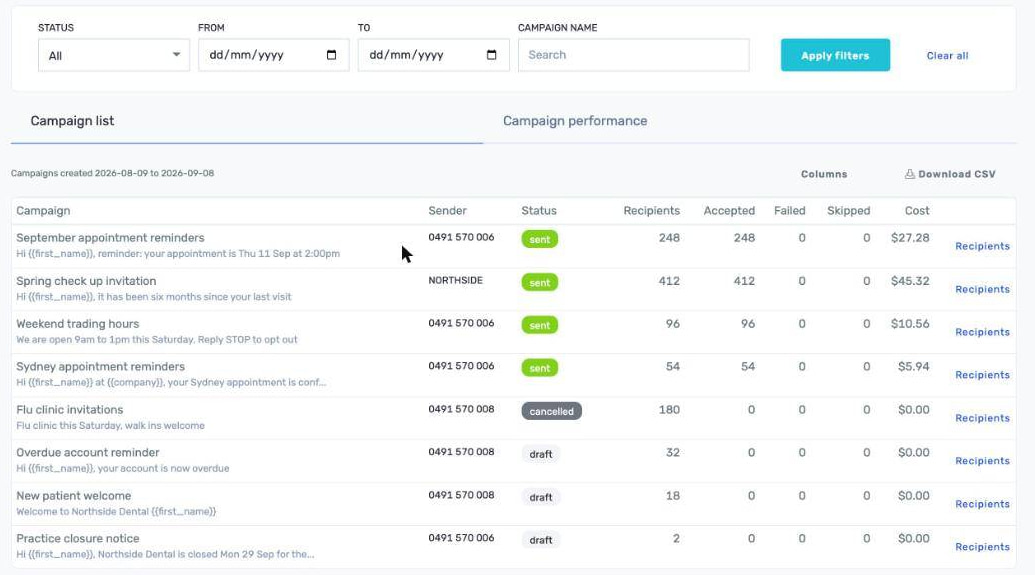The width and height of the screenshot is (1035, 575).
Task: Select the Sydney appointment reminders campaign name
Action: click(100, 366)
